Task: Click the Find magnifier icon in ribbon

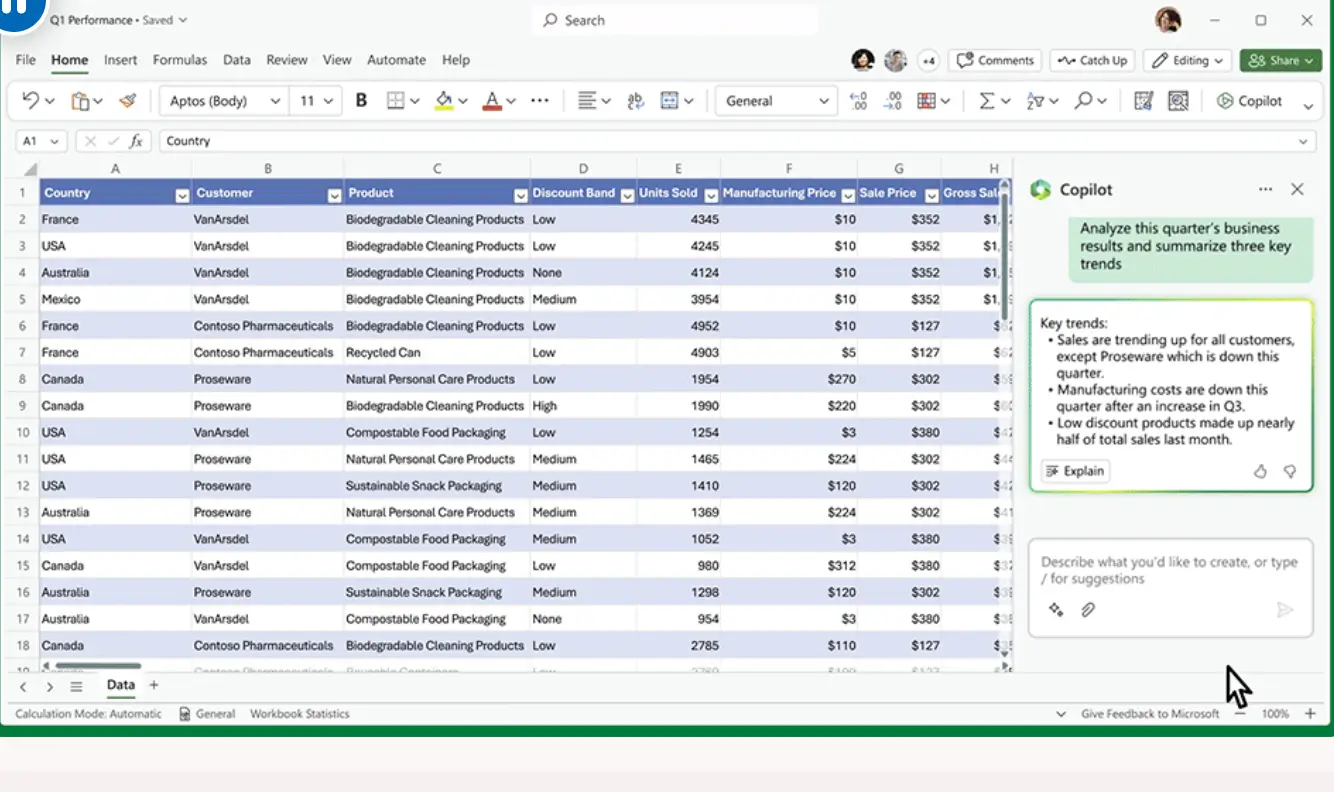Action: (1083, 101)
